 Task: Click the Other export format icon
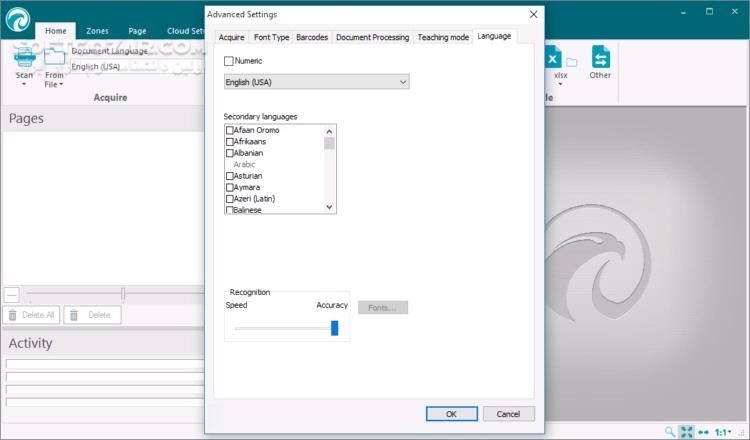click(x=600, y=56)
